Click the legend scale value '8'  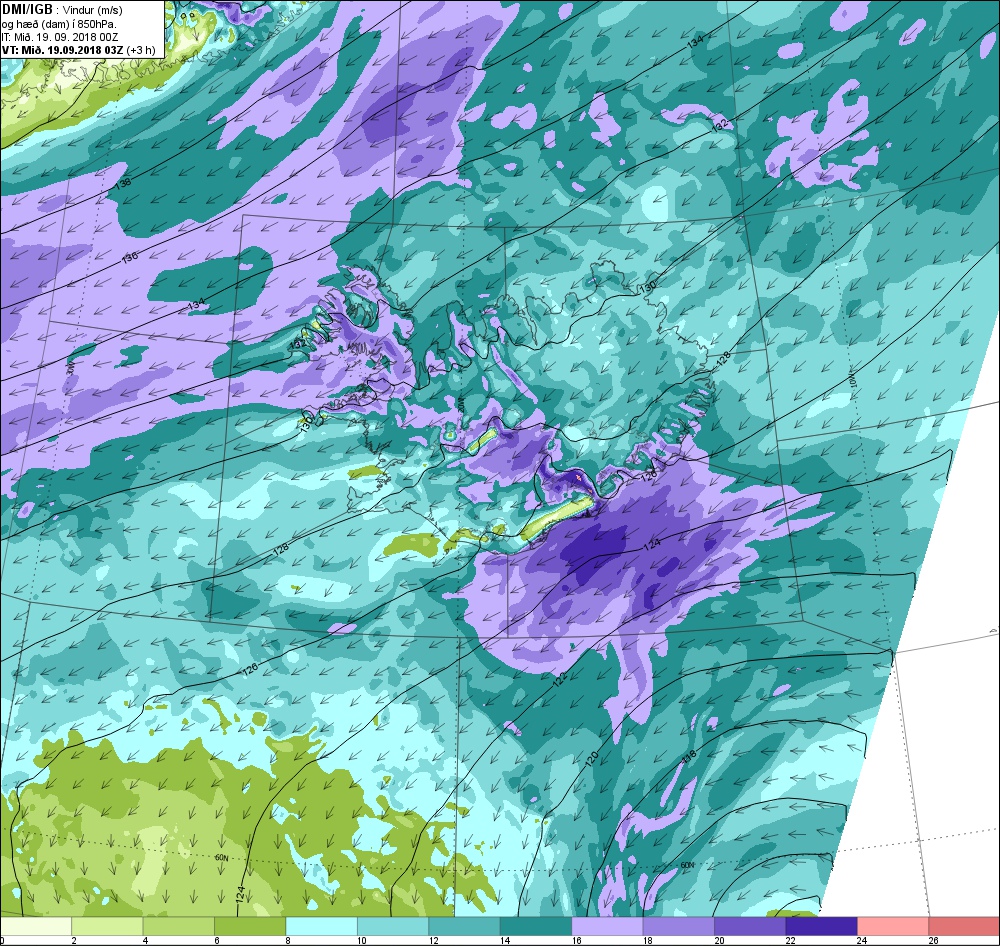pos(289,940)
